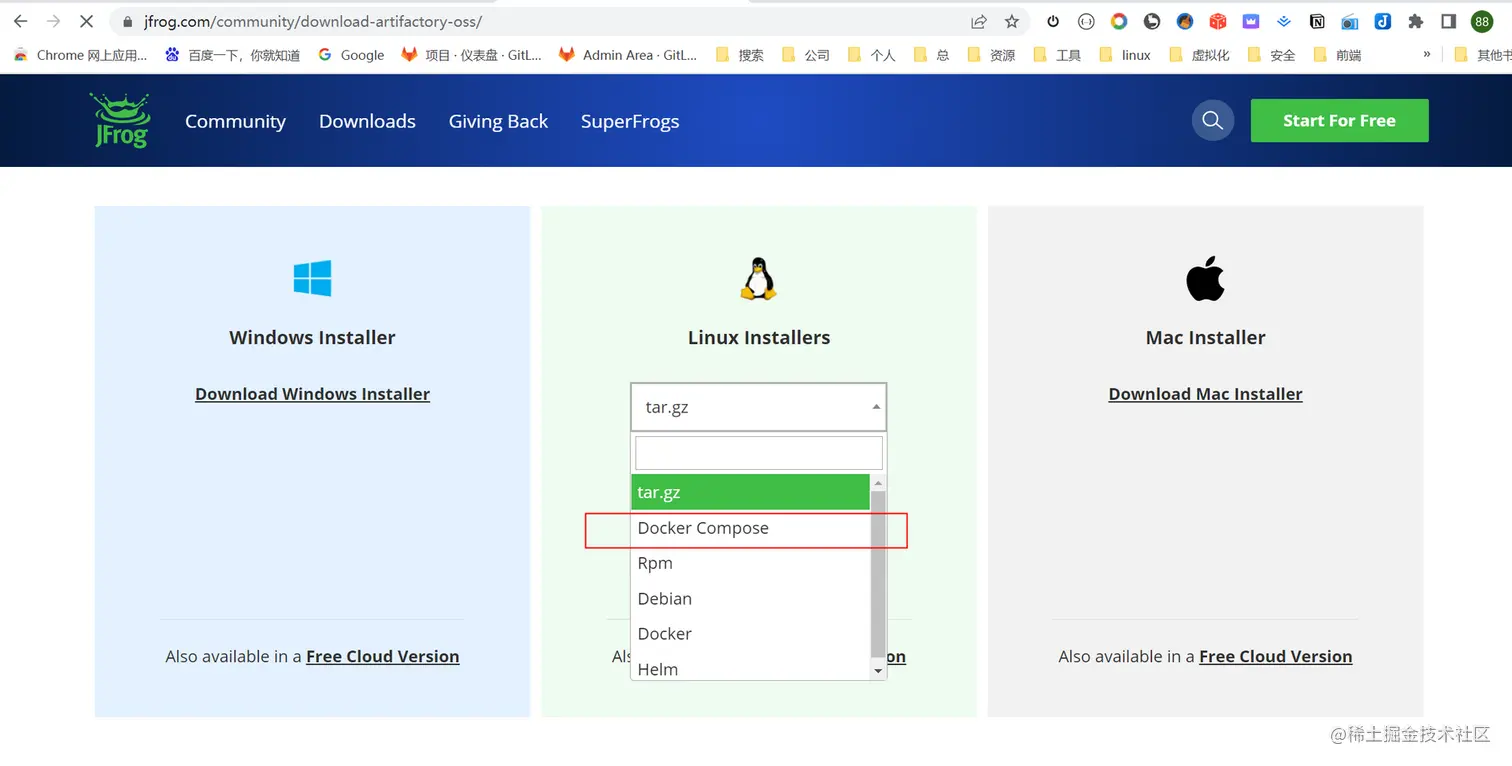Open the 工具 bookmarks folder
Viewport: 1512px width, 766px height.
pyautogui.click(x=1056, y=55)
